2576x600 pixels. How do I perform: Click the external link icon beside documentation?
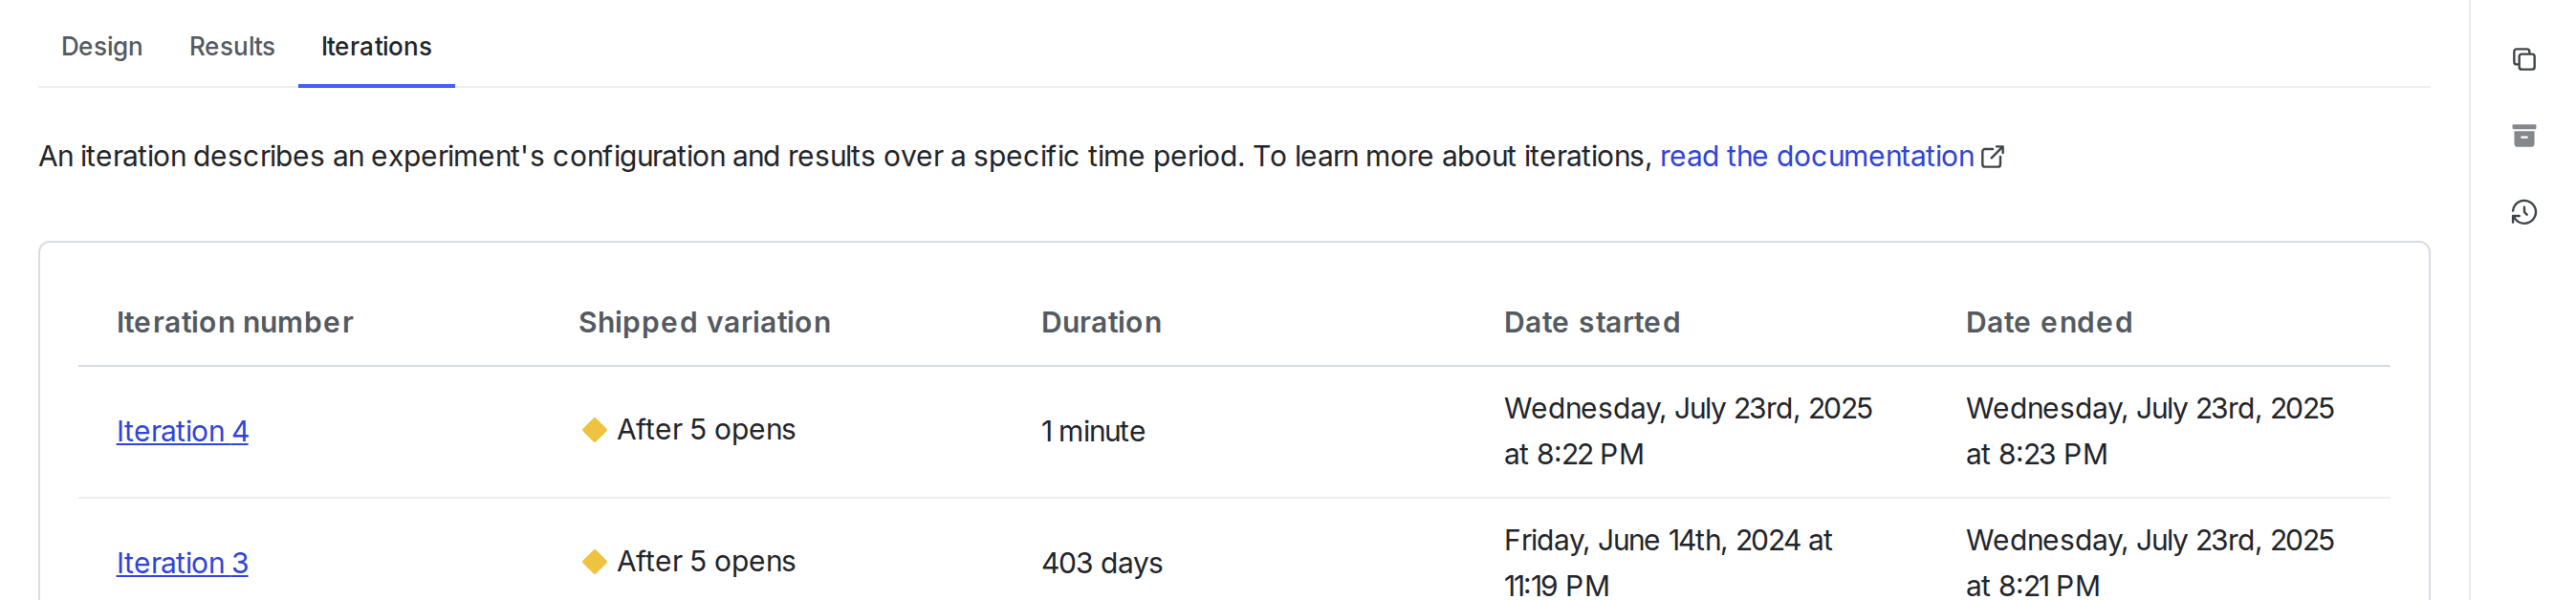[1992, 157]
